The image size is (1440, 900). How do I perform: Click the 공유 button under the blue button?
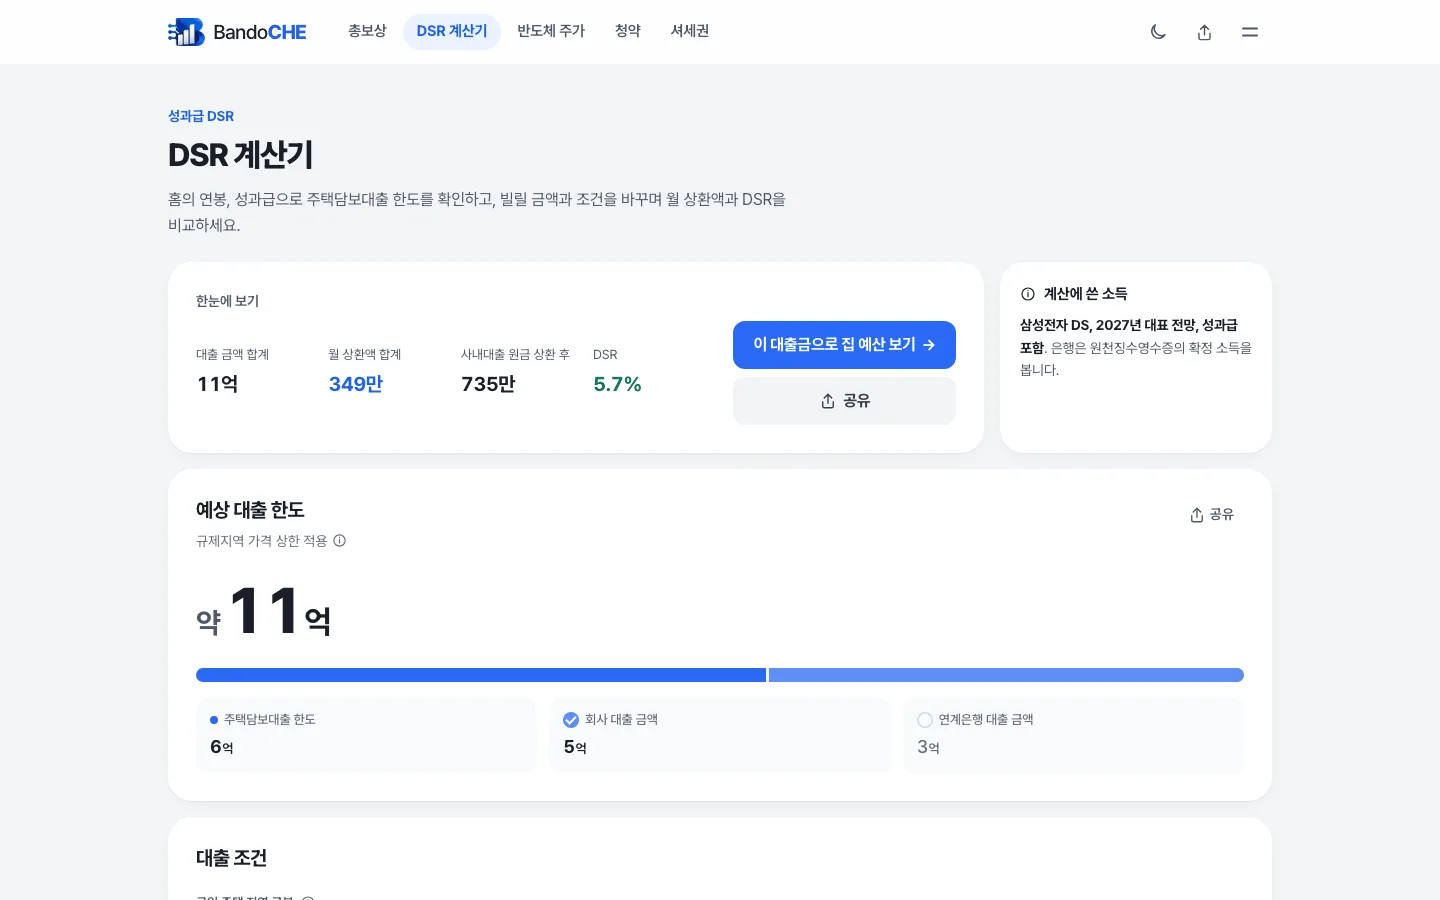coord(844,401)
